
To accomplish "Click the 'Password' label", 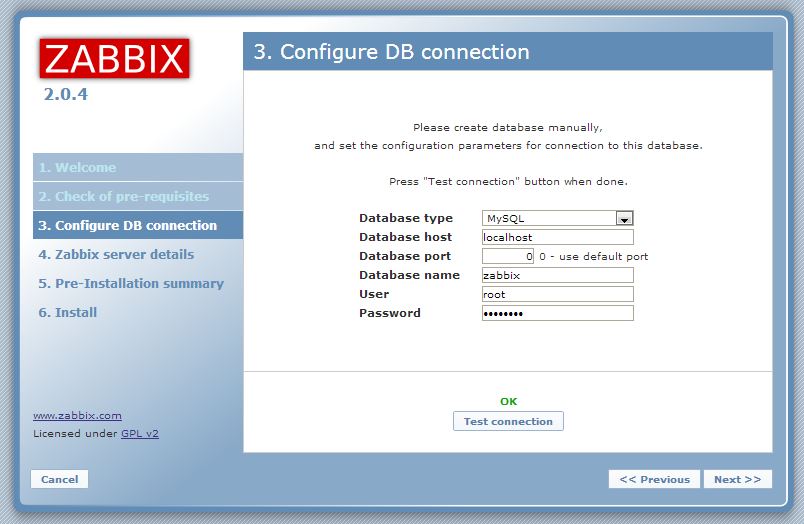I will 390,313.
